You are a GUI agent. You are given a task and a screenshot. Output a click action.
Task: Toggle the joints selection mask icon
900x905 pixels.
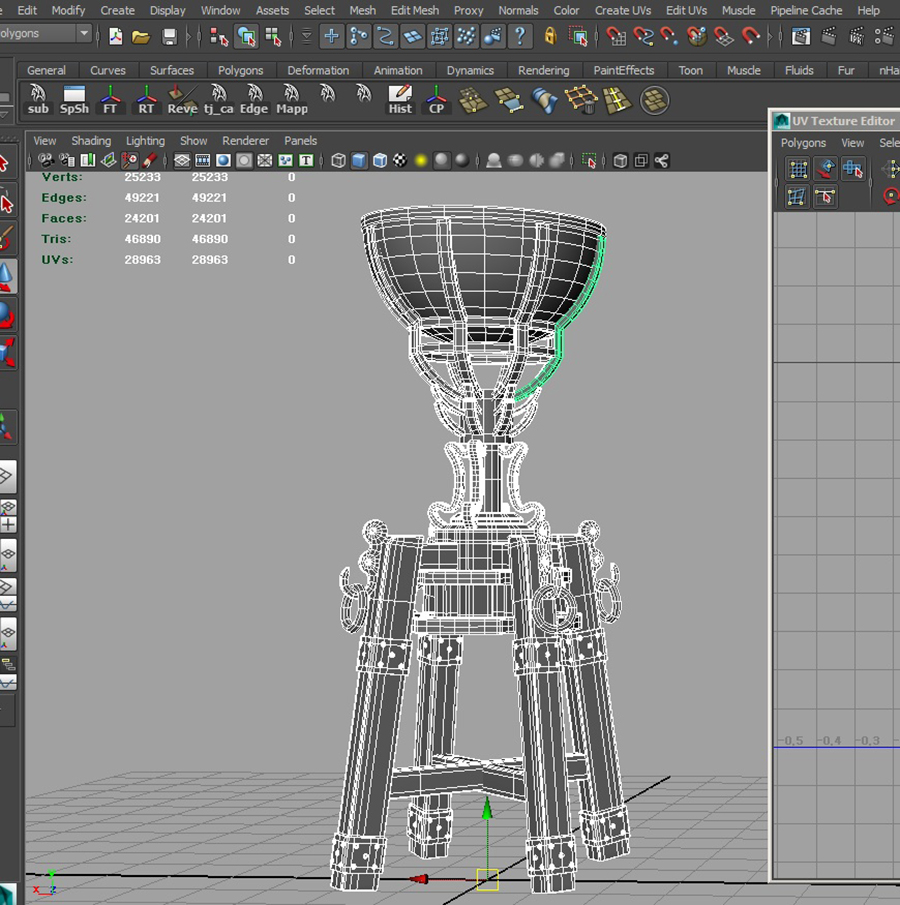coord(358,36)
